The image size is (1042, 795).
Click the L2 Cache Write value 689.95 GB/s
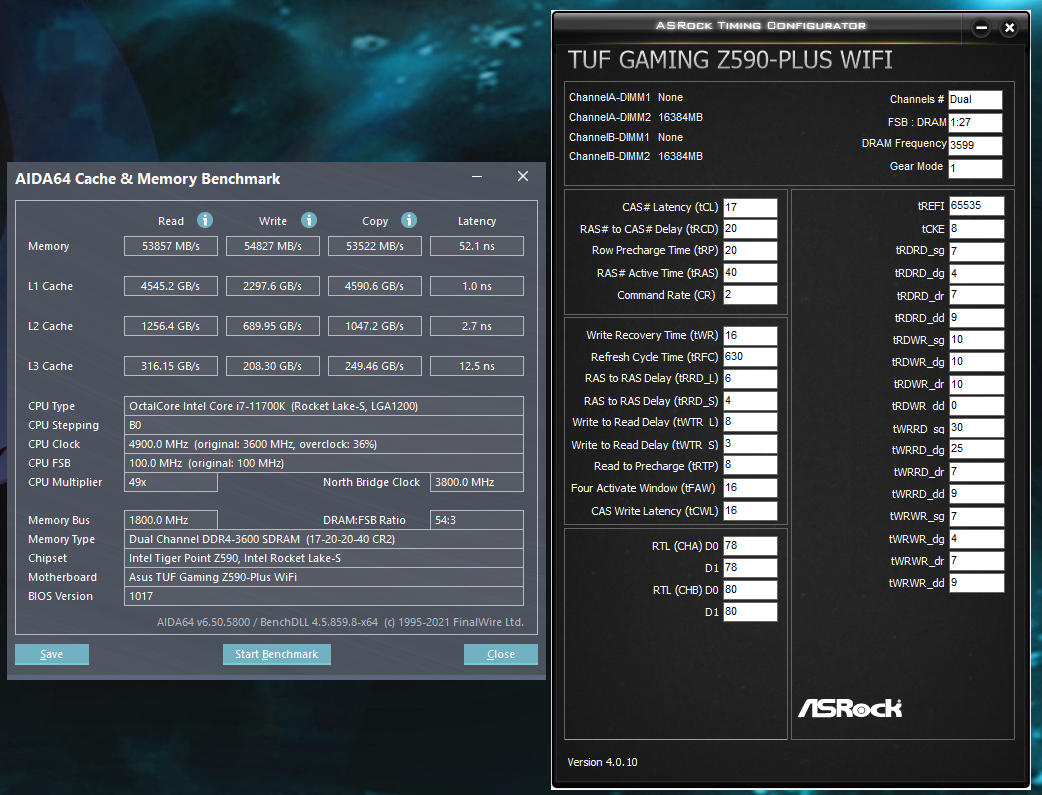coord(272,326)
